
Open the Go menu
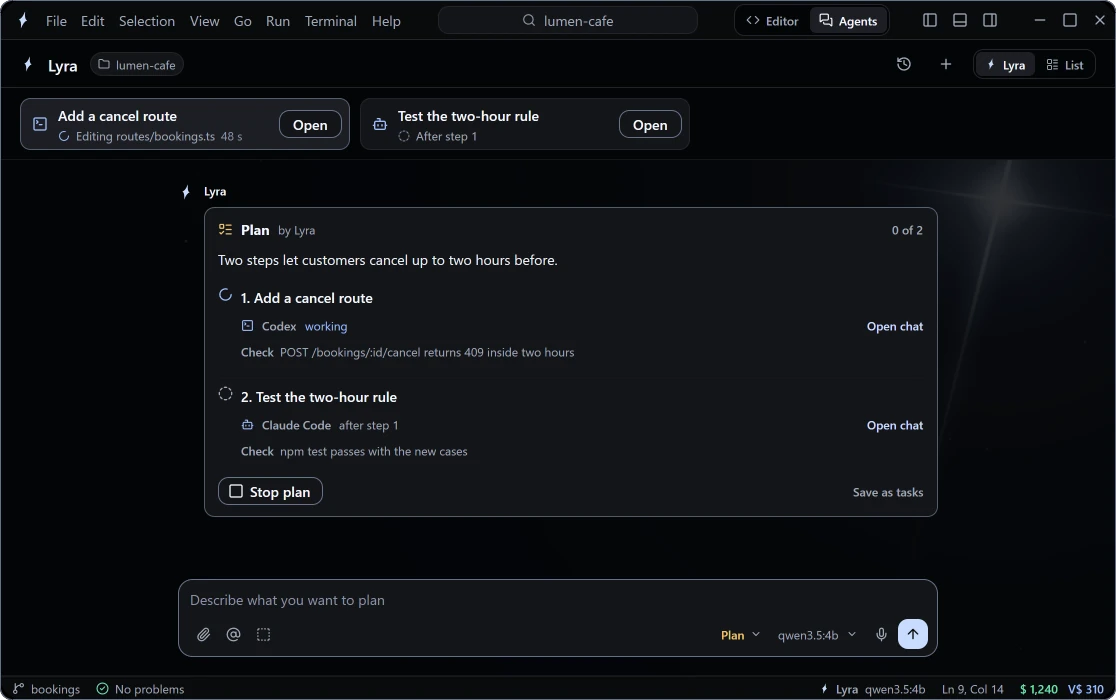point(243,21)
